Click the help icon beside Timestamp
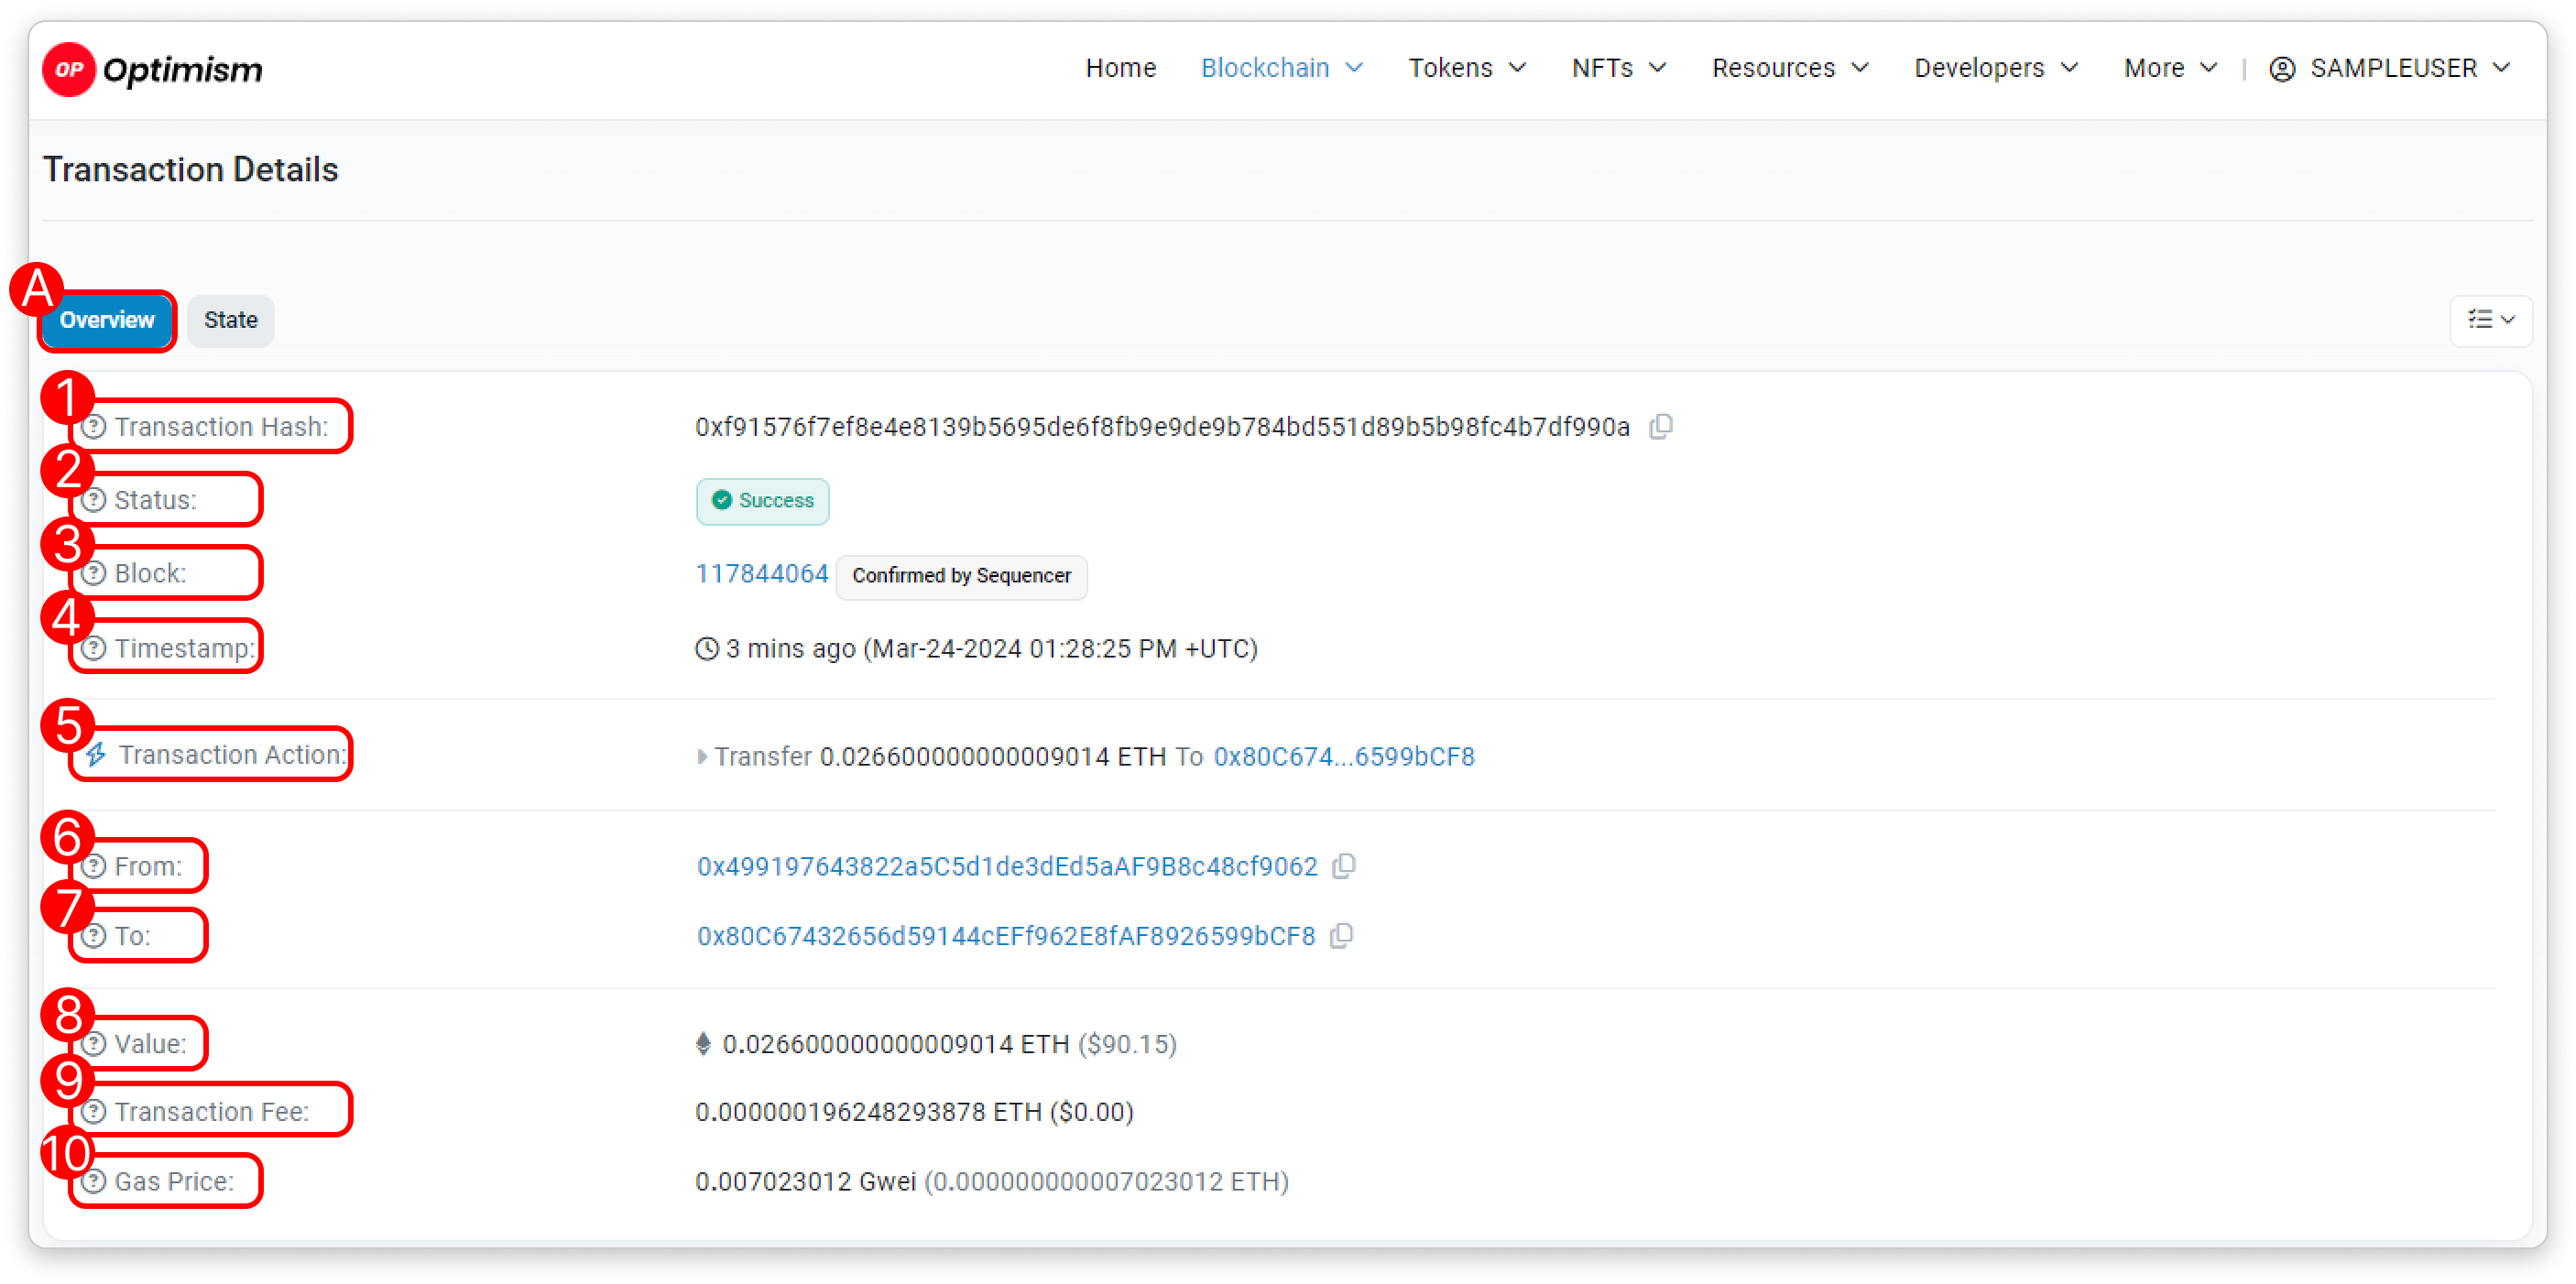The width and height of the screenshot is (2576, 1284). [x=94, y=649]
